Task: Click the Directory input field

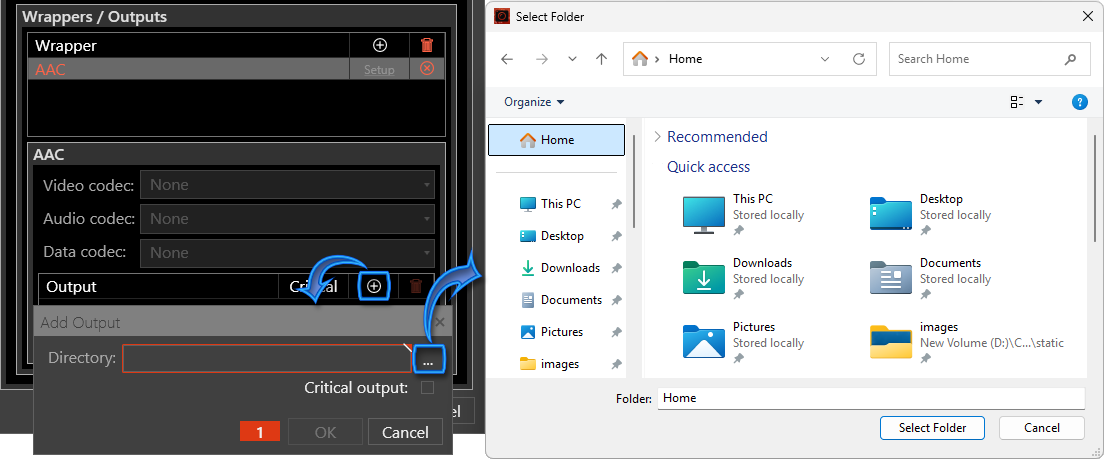Action: (267, 358)
